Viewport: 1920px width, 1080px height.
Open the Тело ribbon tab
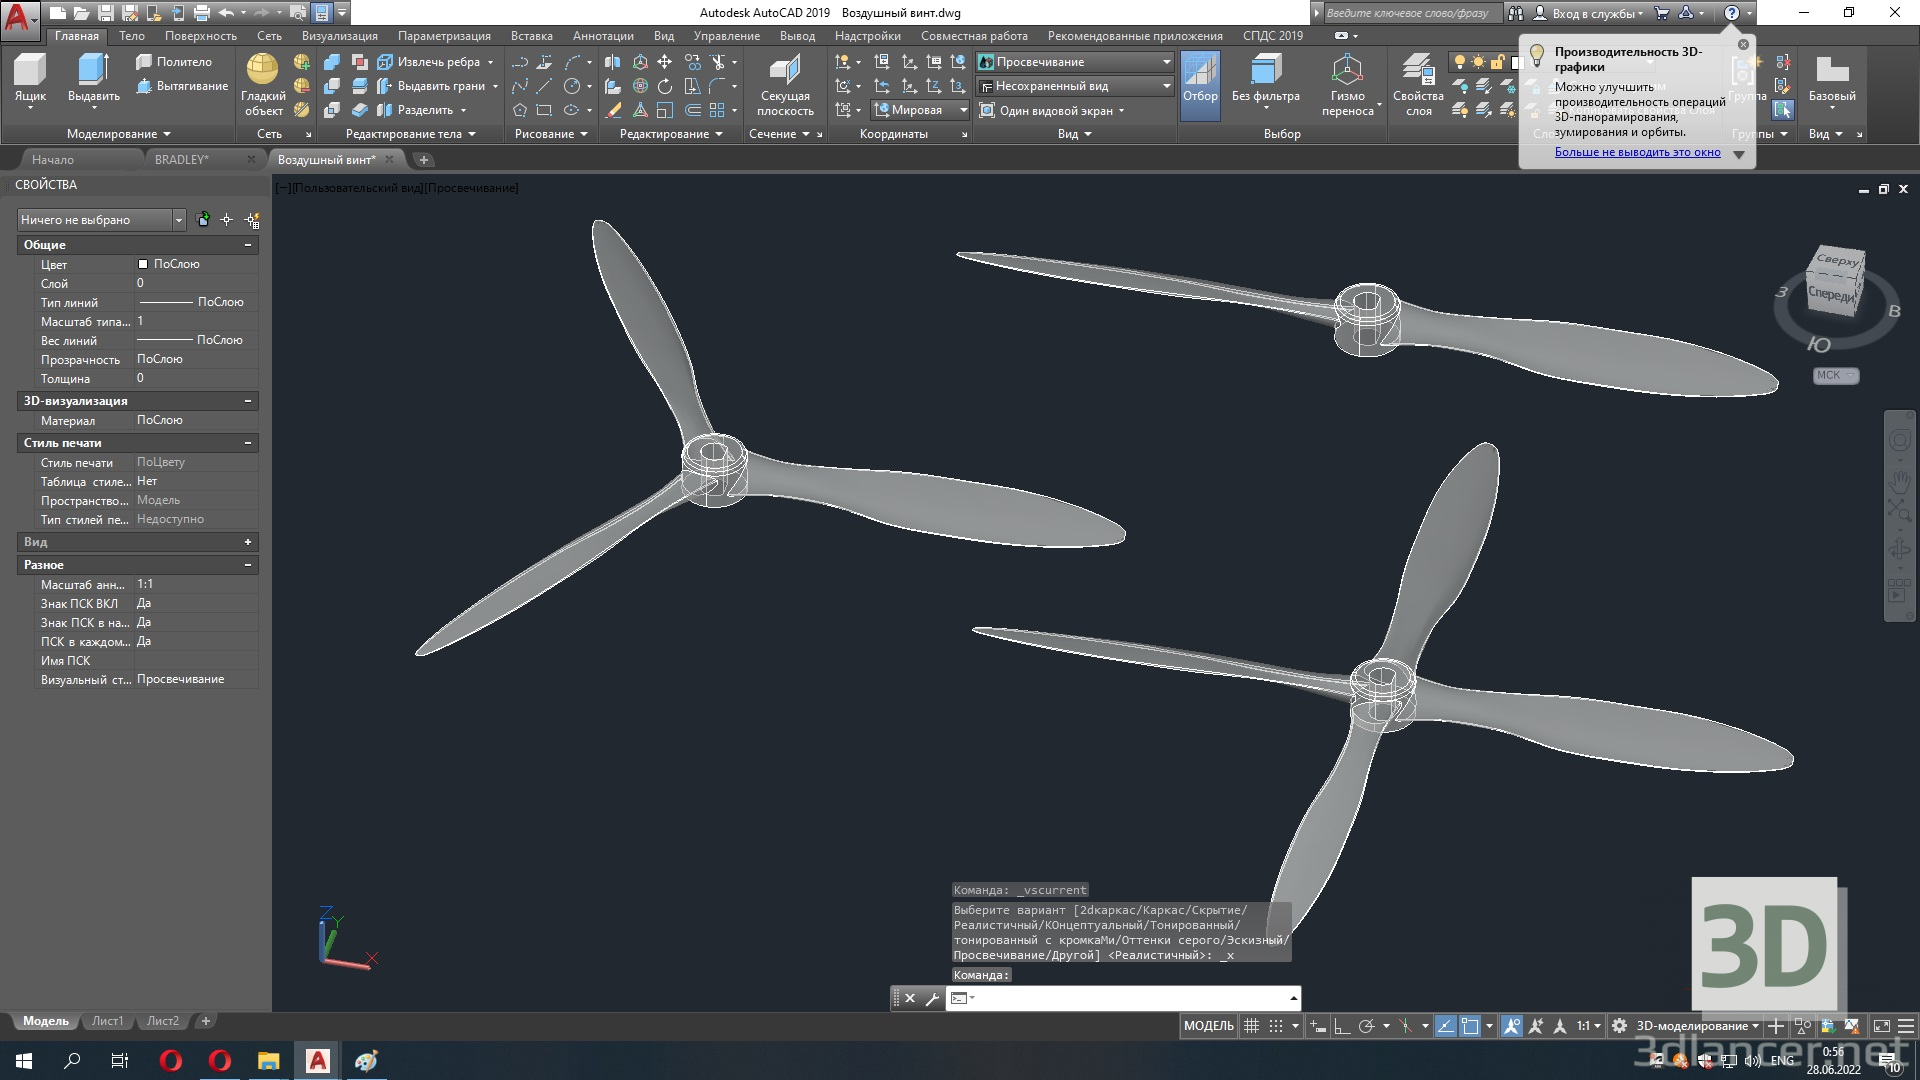click(132, 36)
